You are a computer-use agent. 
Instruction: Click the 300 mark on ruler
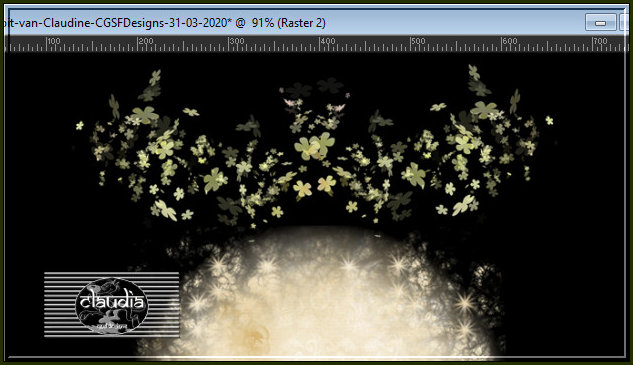click(236, 42)
